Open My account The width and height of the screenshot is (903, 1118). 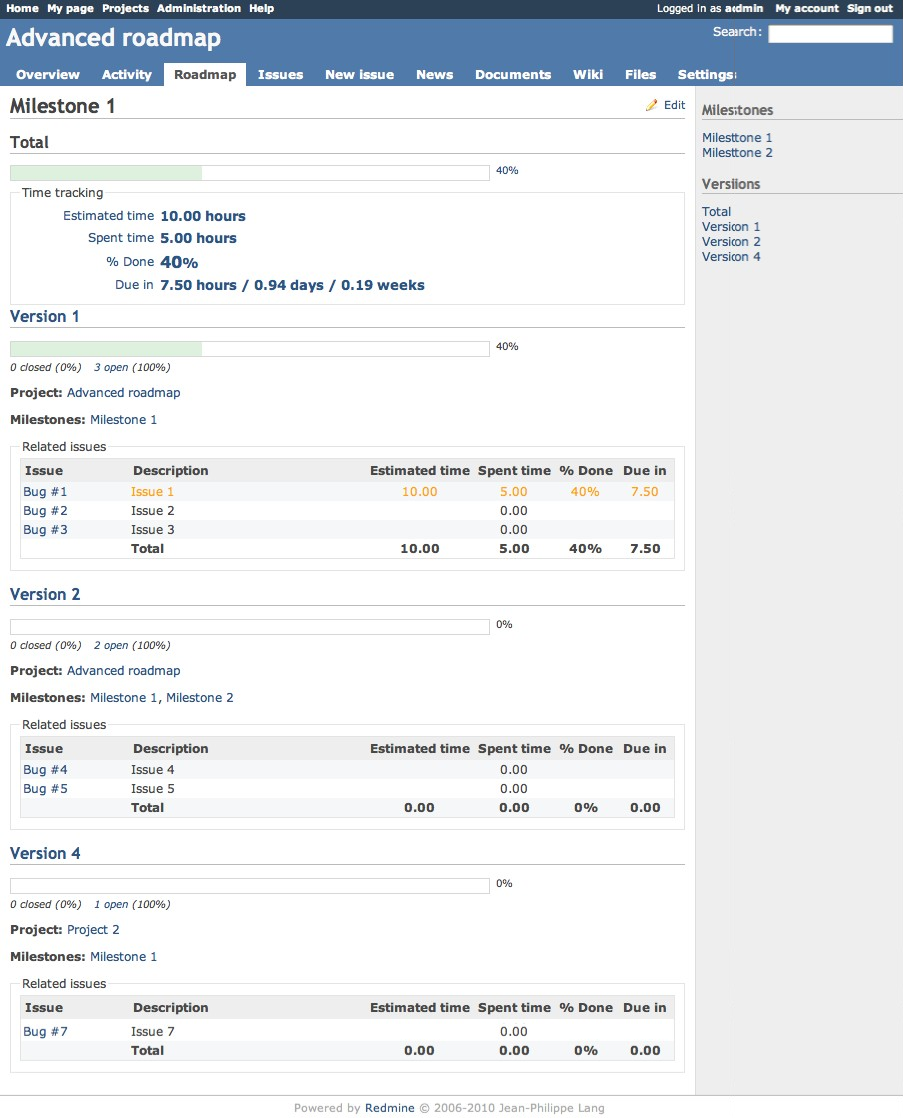(x=807, y=9)
